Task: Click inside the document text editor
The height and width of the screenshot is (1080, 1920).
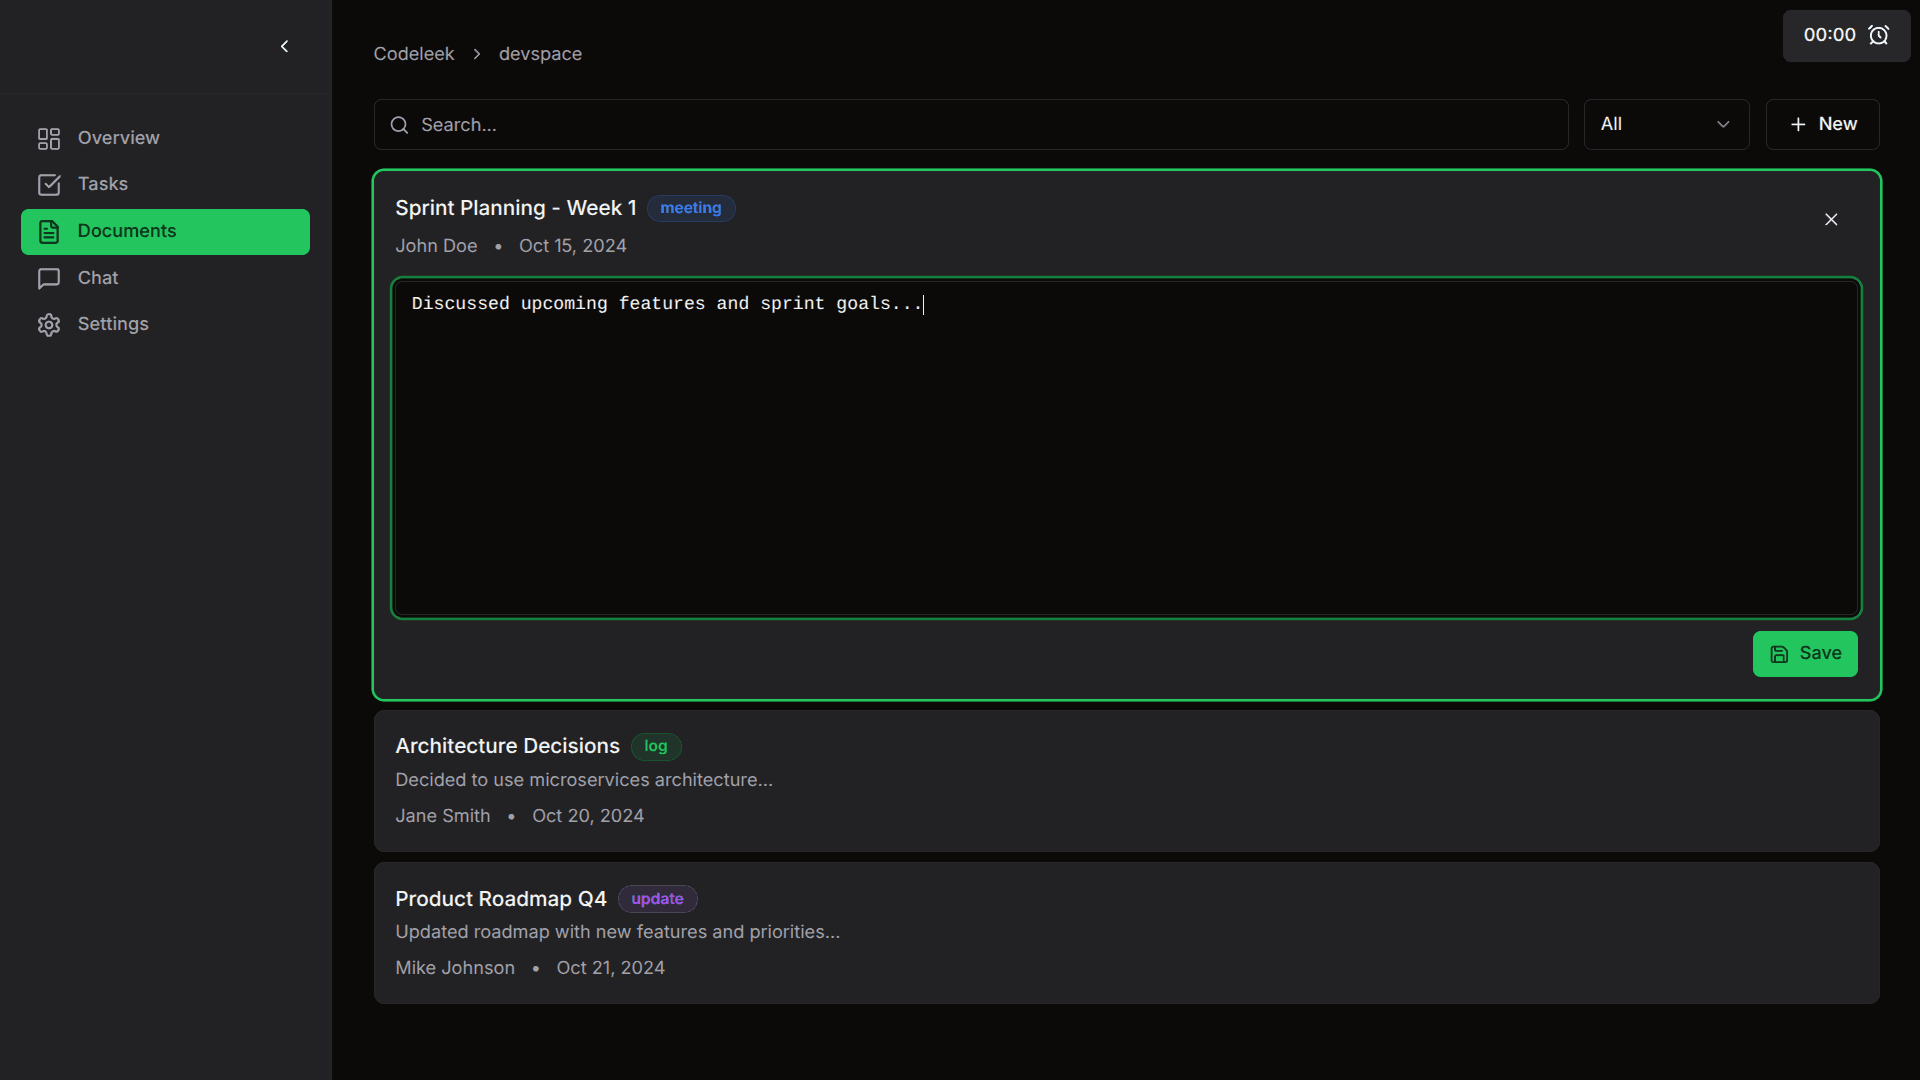Action: click(x=1126, y=448)
